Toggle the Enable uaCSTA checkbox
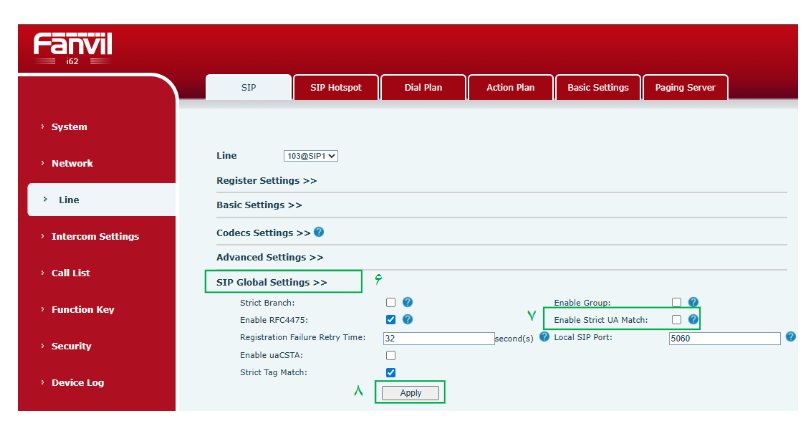The width and height of the screenshot is (808, 431). tap(391, 355)
